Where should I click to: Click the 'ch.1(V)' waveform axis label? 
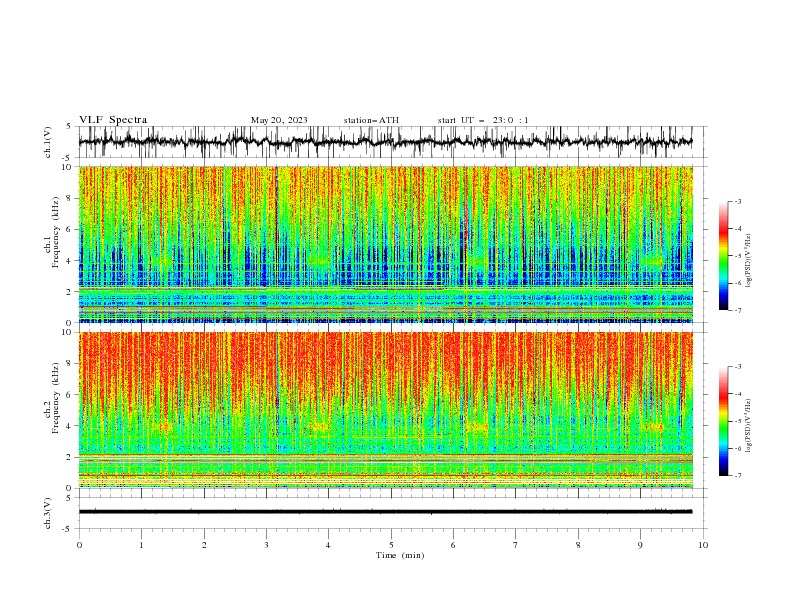(x=48, y=142)
